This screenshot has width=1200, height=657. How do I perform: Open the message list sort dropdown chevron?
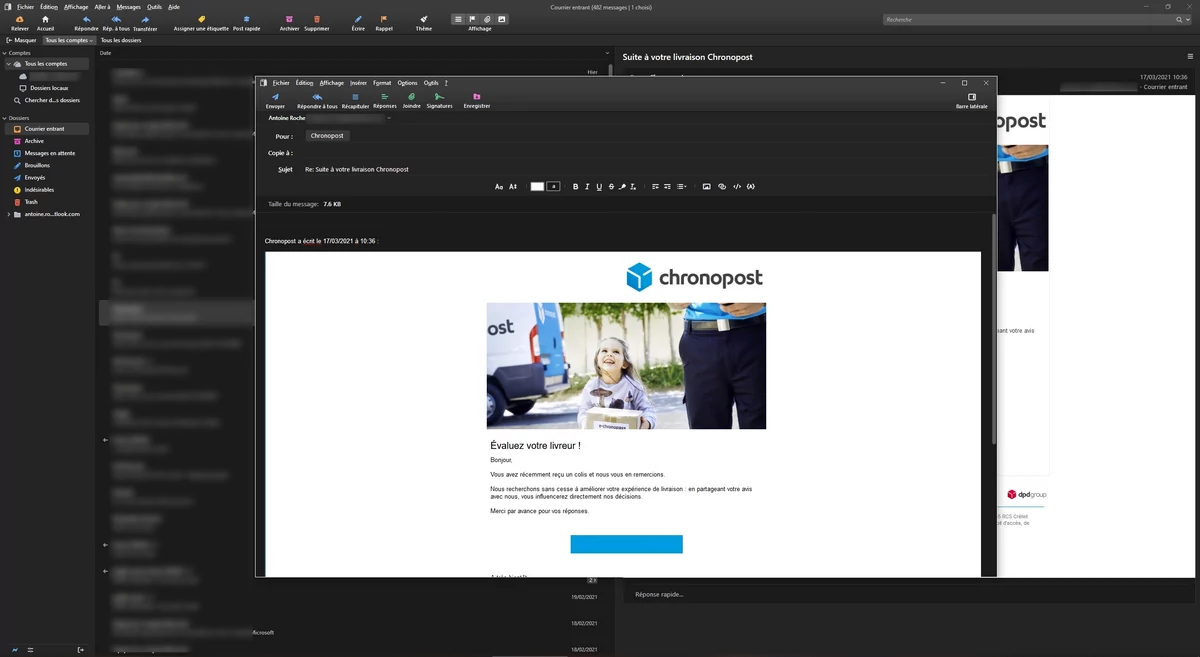(607, 53)
